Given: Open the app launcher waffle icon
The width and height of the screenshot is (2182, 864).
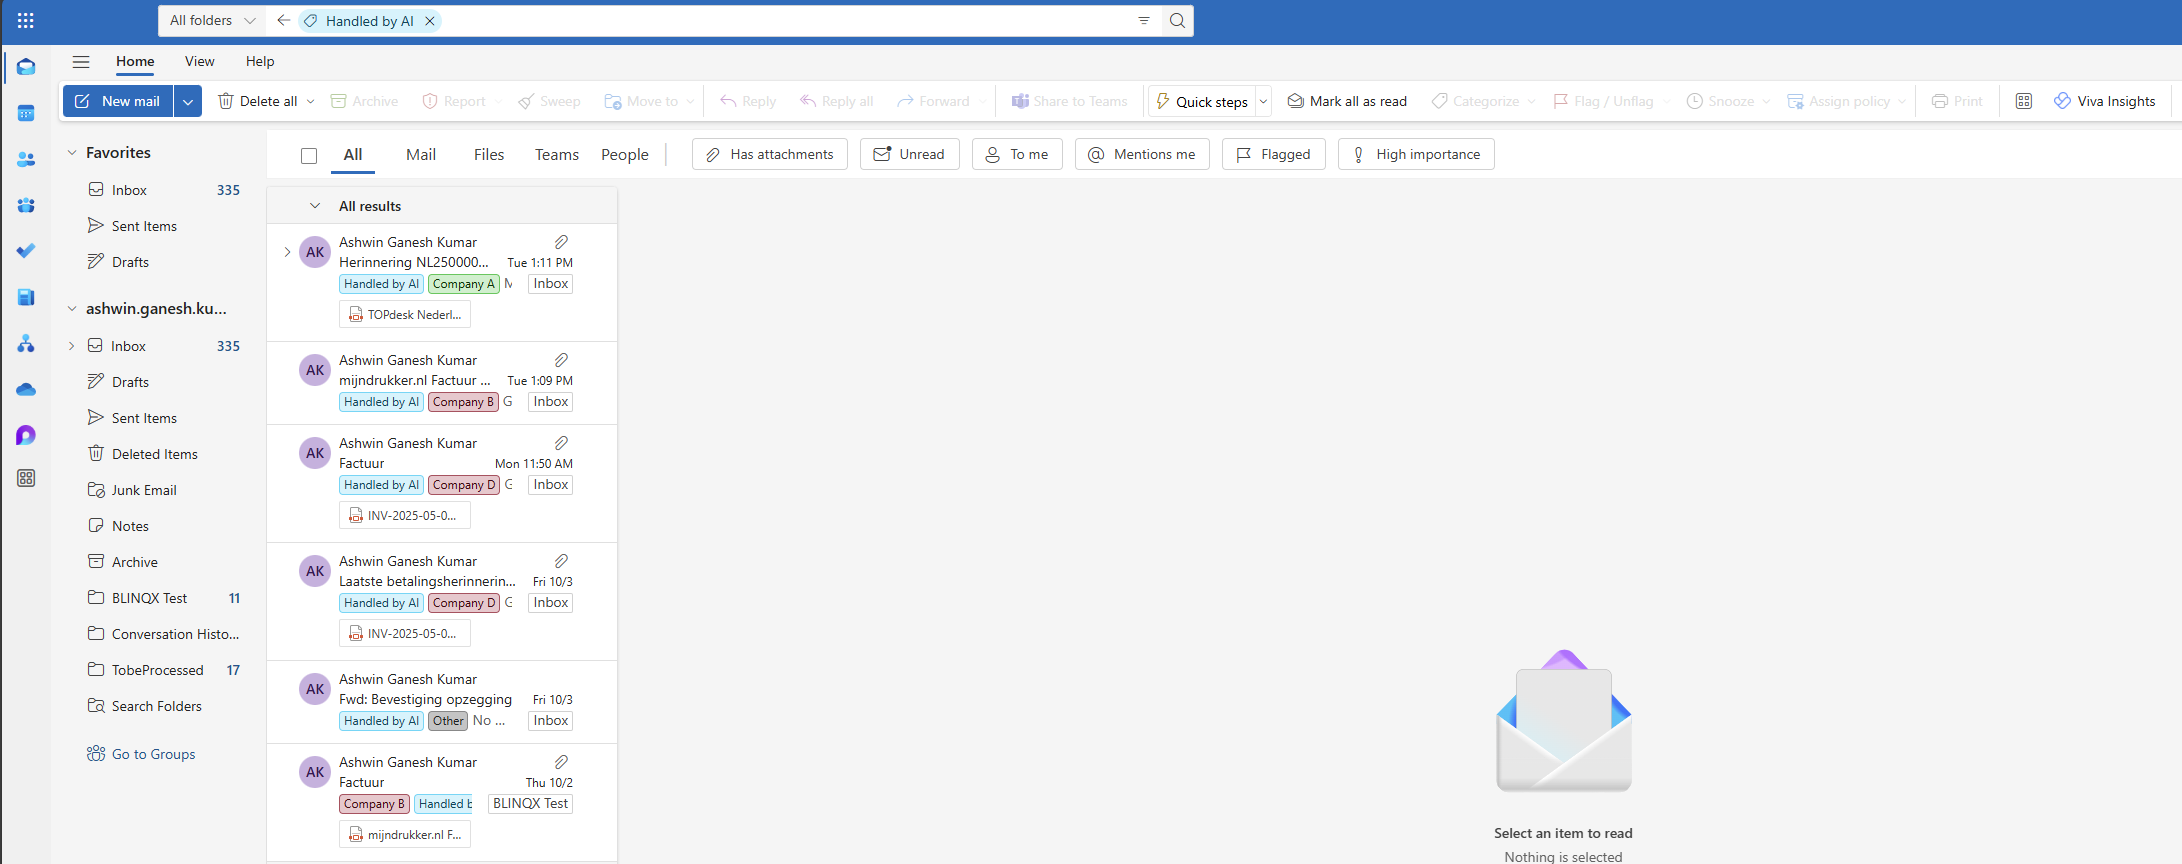Looking at the screenshot, I should [26, 20].
